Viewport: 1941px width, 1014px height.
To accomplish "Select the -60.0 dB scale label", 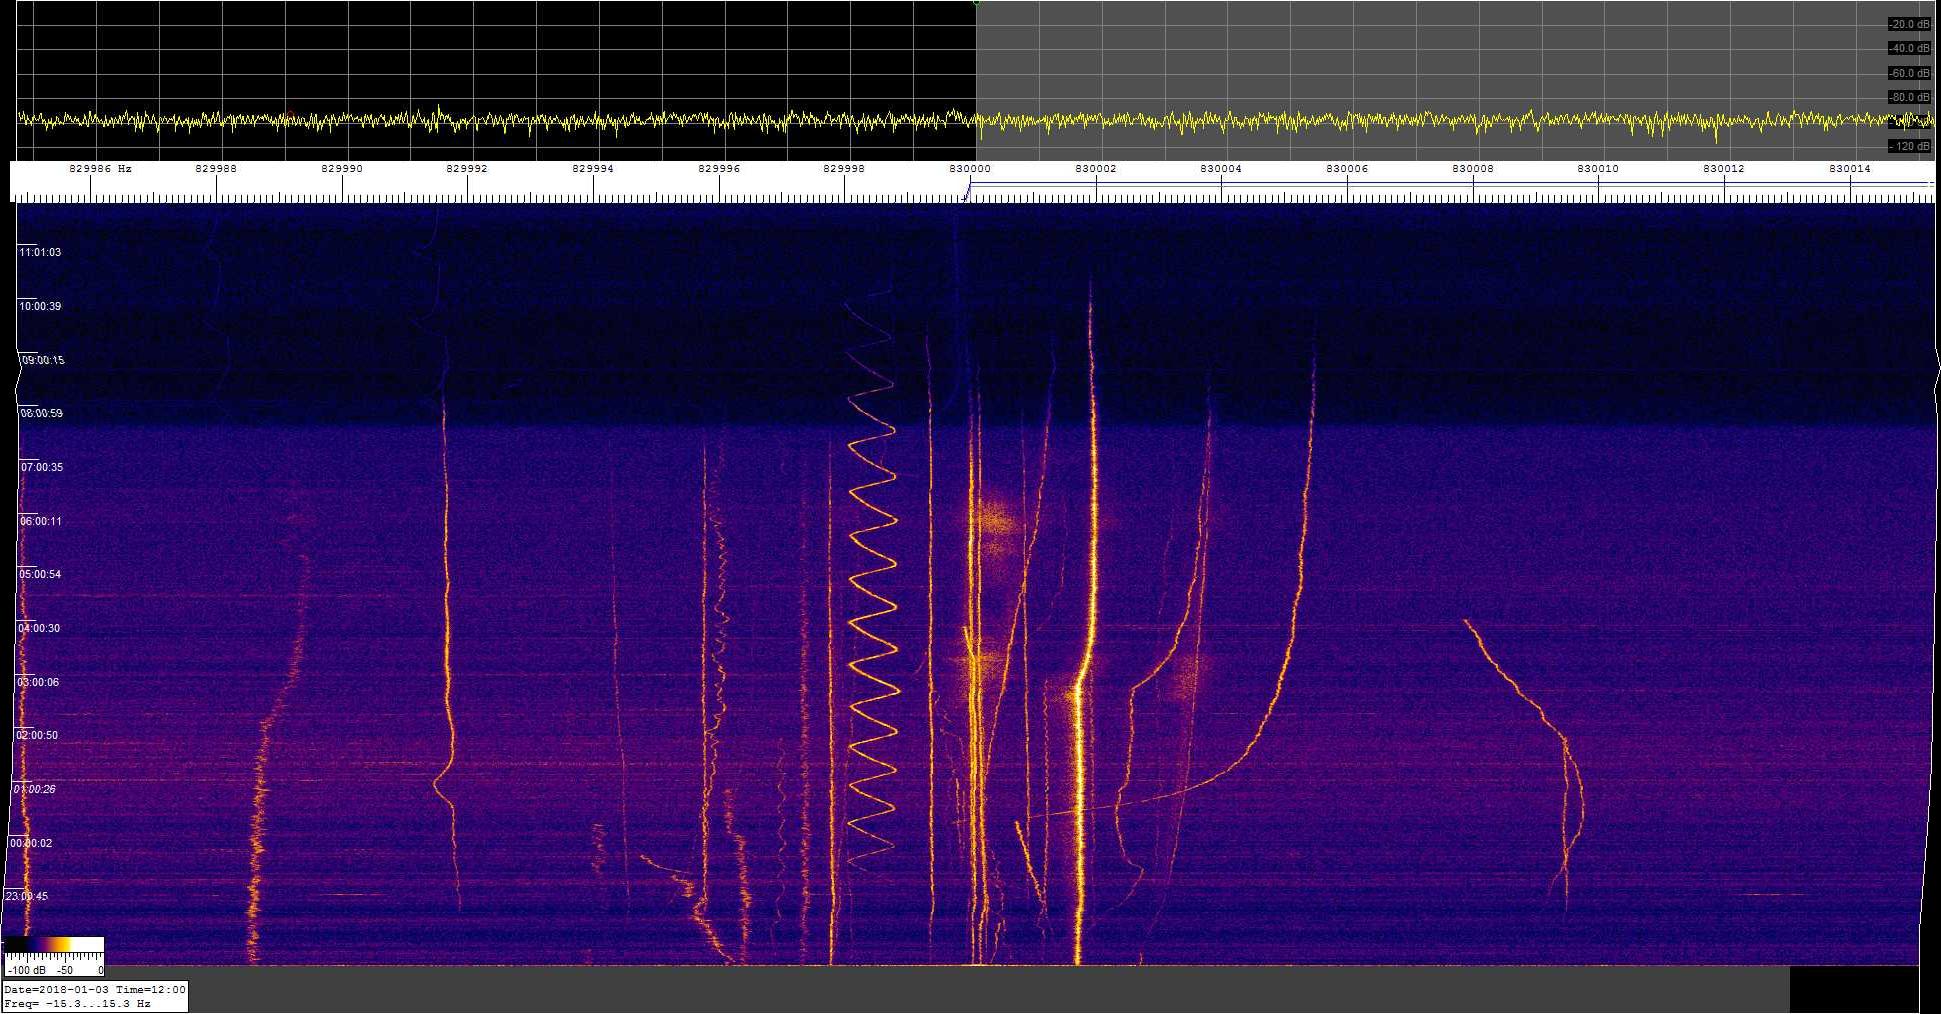I will [x=1909, y=73].
